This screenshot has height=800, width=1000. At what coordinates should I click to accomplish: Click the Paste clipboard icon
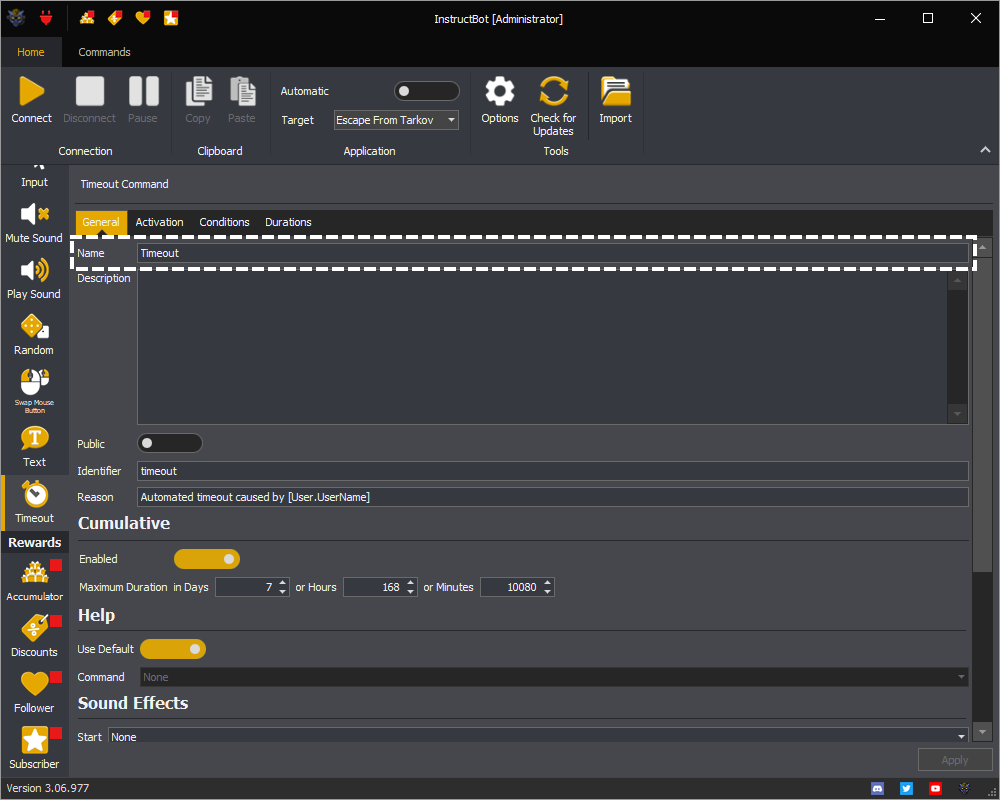coord(242,91)
